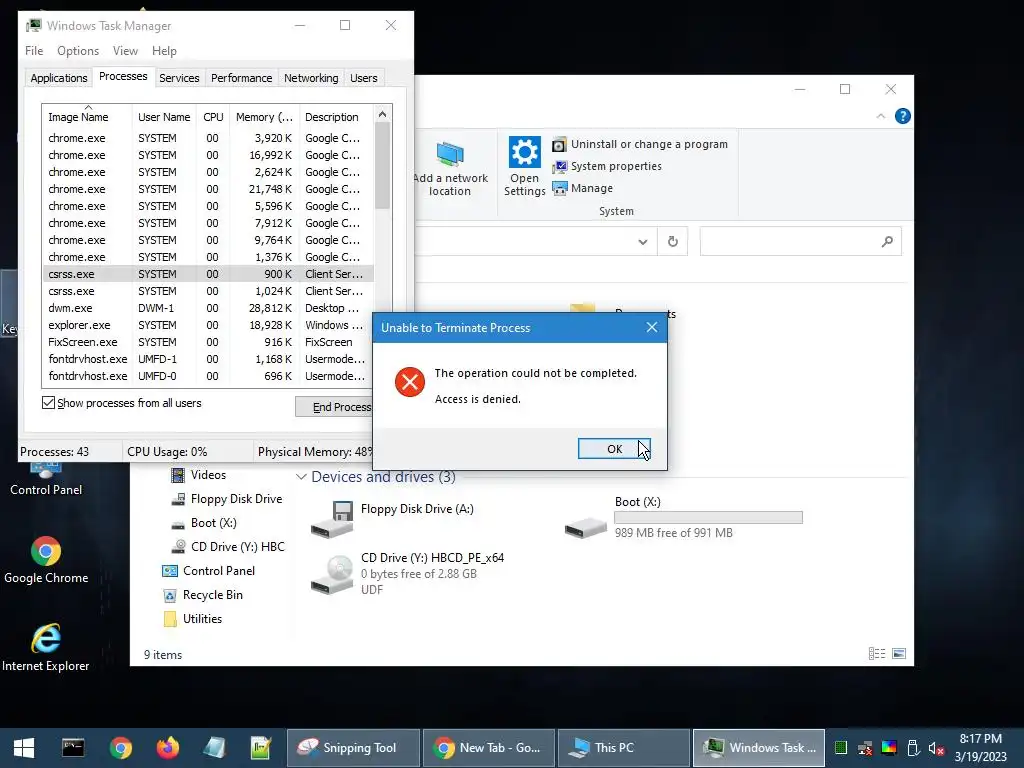Select Videos in the navigation pane
1024x768 pixels.
pos(199,475)
